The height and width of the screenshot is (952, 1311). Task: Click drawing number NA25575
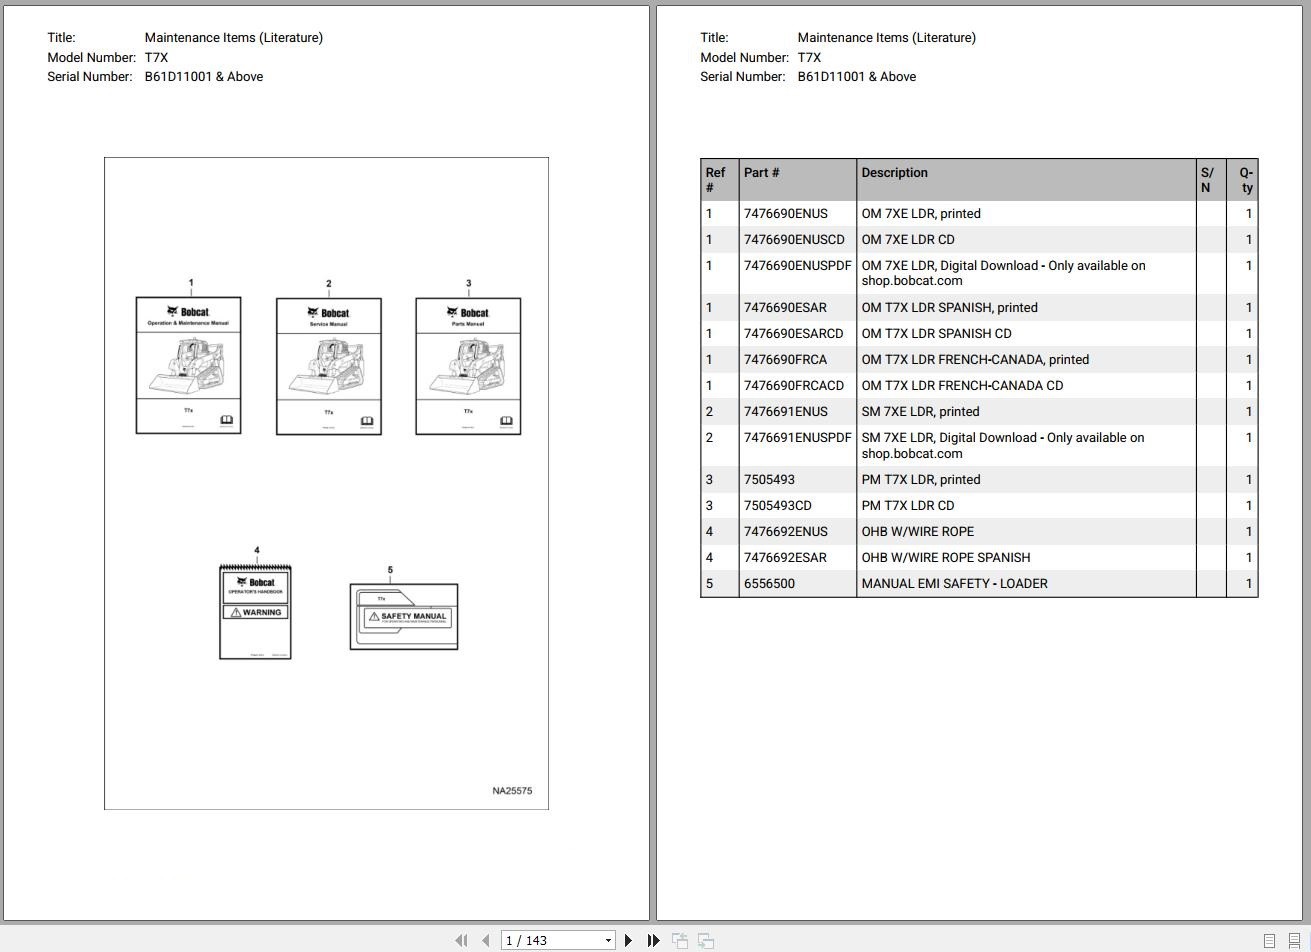coord(512,791)
